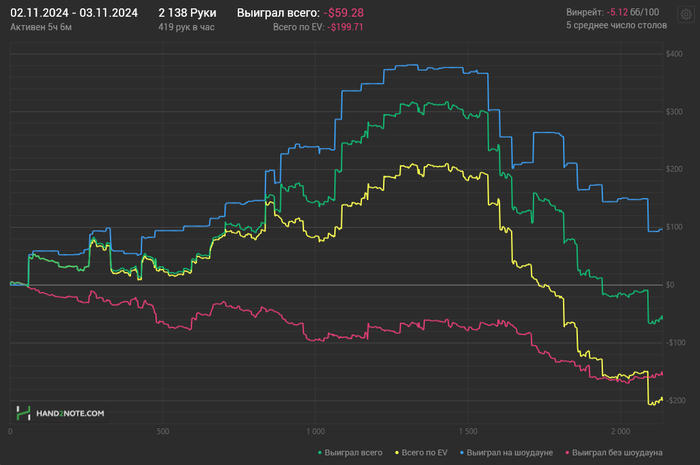Click the -$100 y-axis label

[x=675, y=343]
